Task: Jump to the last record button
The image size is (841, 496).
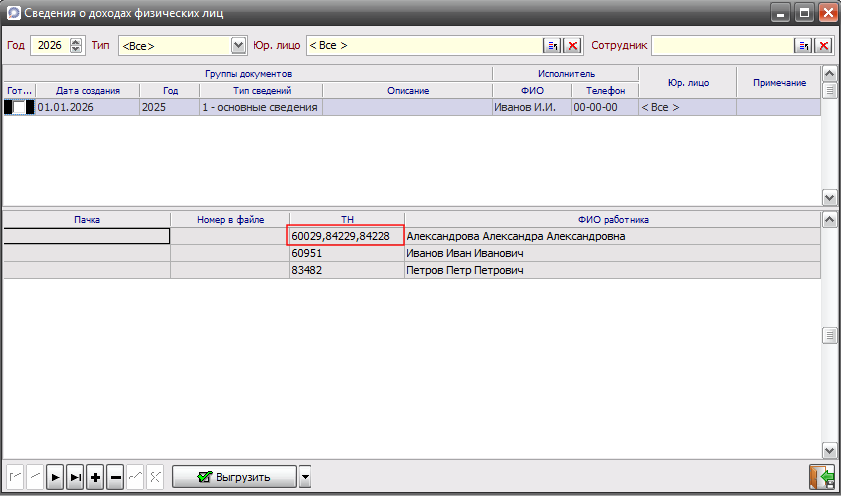Action: click(75, 477)
